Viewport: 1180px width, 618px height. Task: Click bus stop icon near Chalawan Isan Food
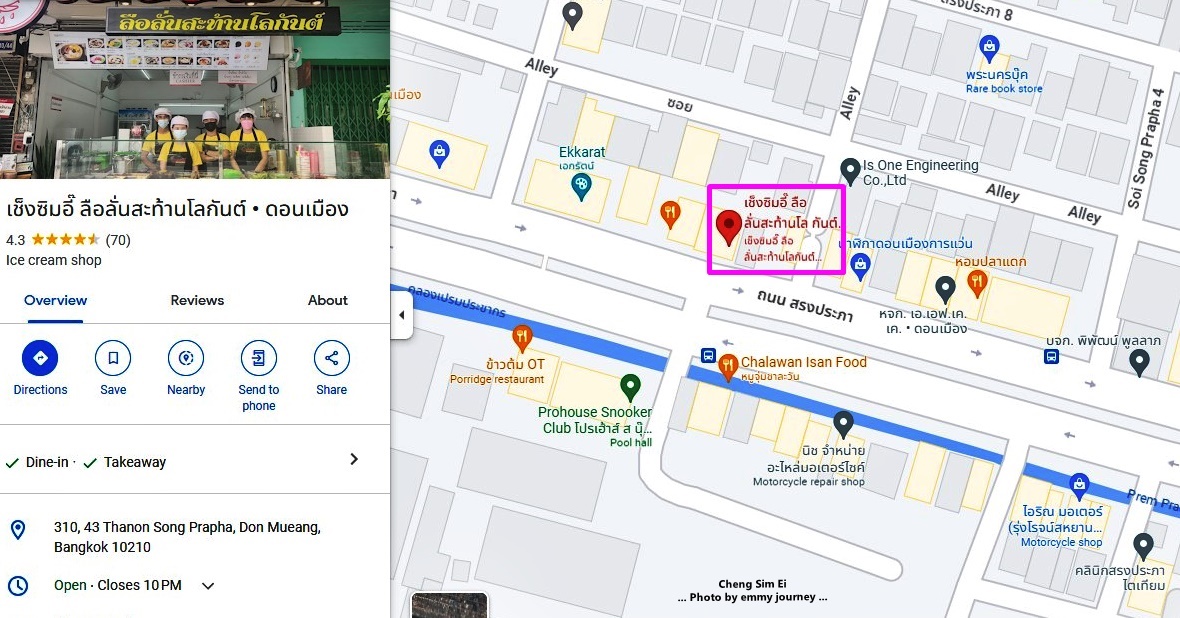click(x=707, y=355)
